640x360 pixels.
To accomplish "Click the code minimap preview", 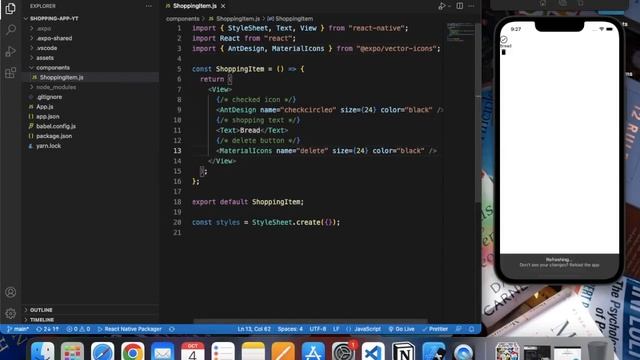I will tap(459, 33).
